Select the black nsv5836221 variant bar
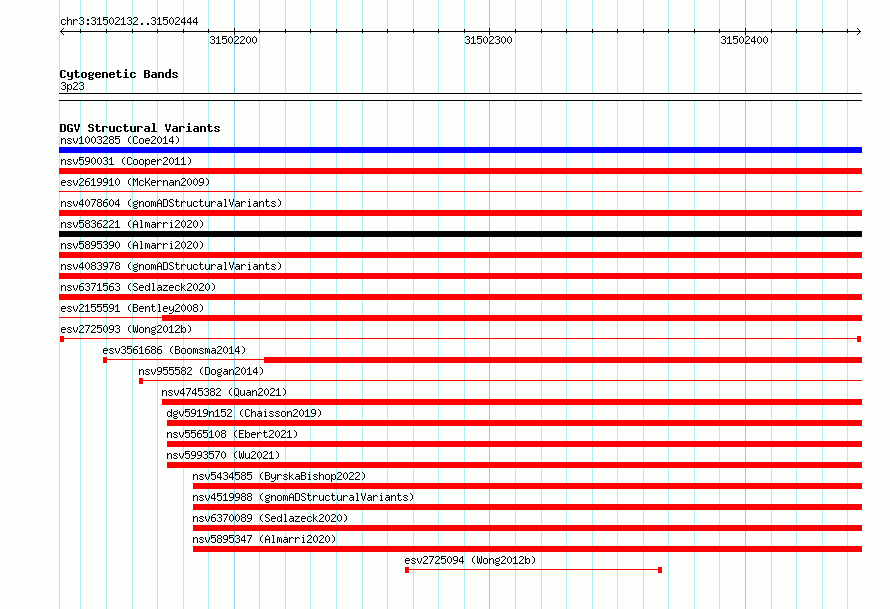This screenshot has height=609, width=890. 460,234
